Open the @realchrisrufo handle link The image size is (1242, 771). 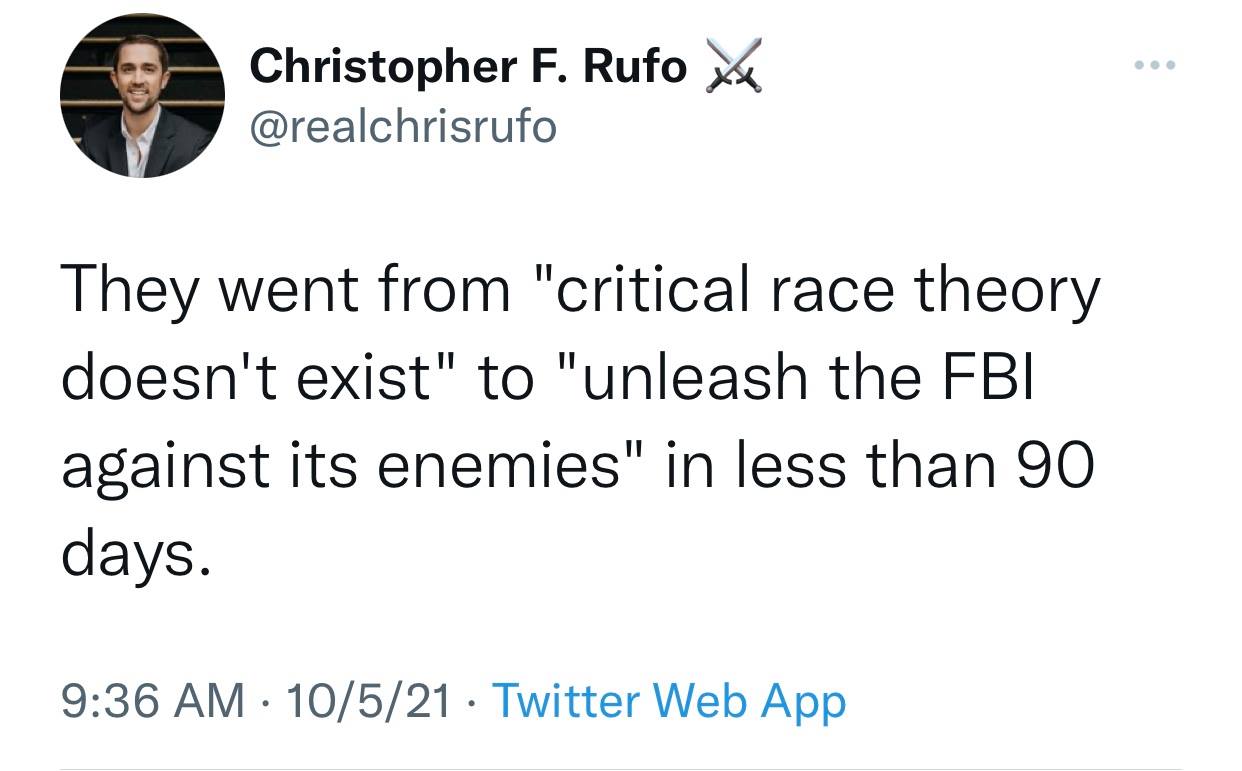point(403,126)
